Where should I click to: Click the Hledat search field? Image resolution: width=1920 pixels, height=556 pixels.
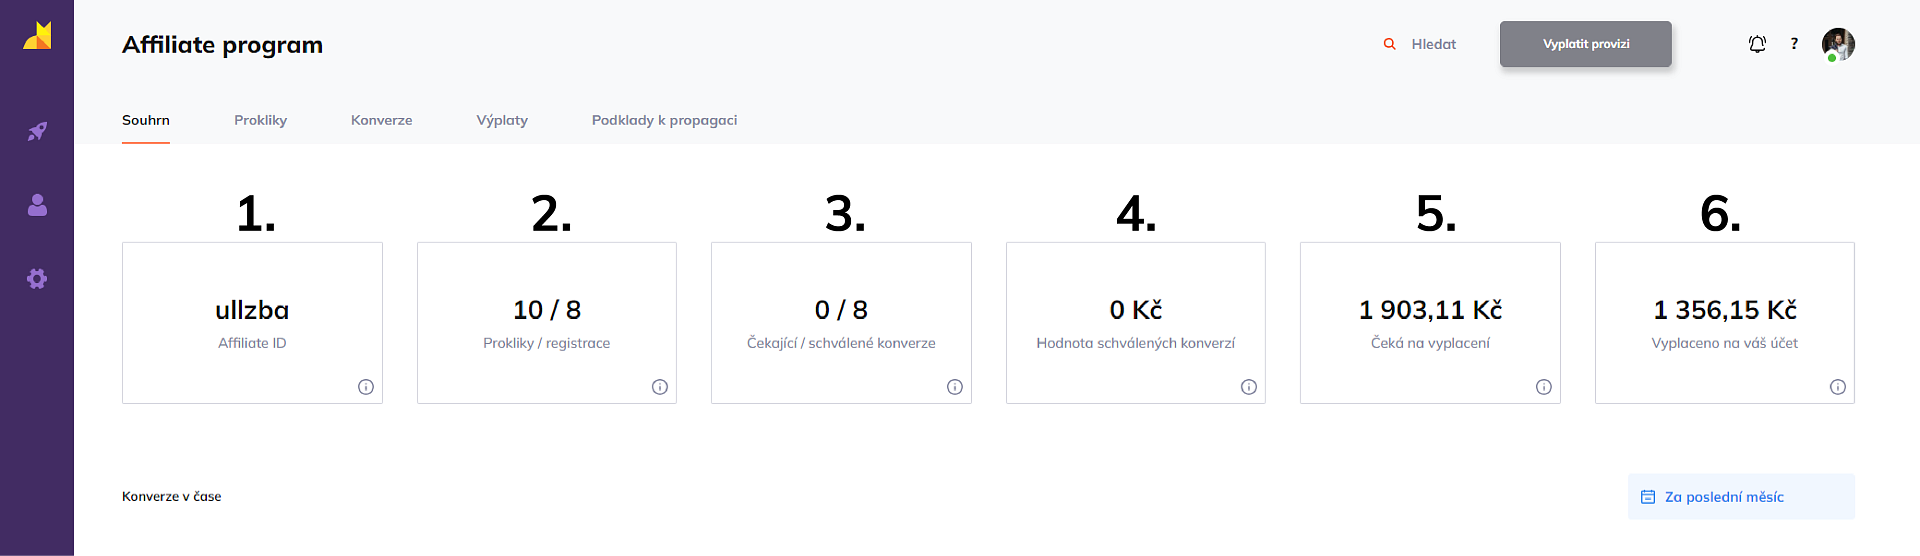pos(1433,44)
